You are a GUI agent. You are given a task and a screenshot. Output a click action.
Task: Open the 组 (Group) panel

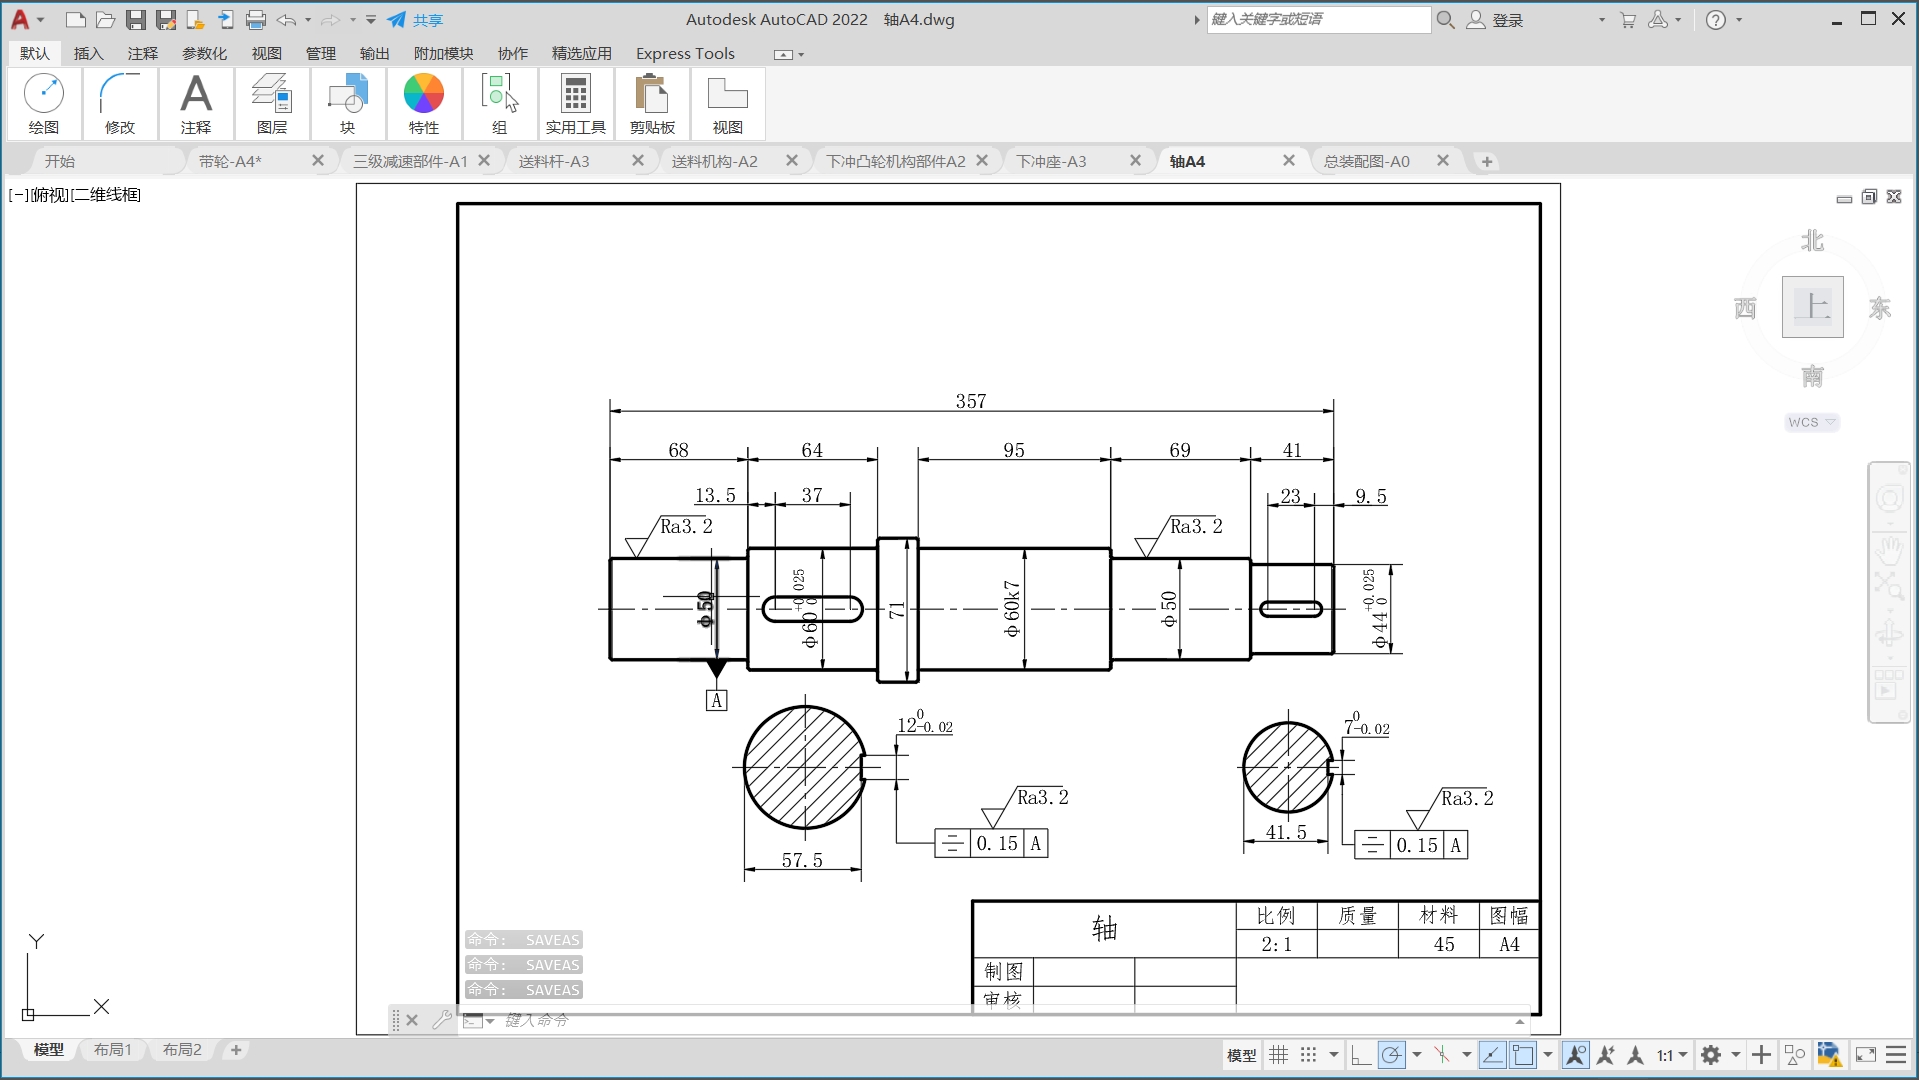coord(500,103)
